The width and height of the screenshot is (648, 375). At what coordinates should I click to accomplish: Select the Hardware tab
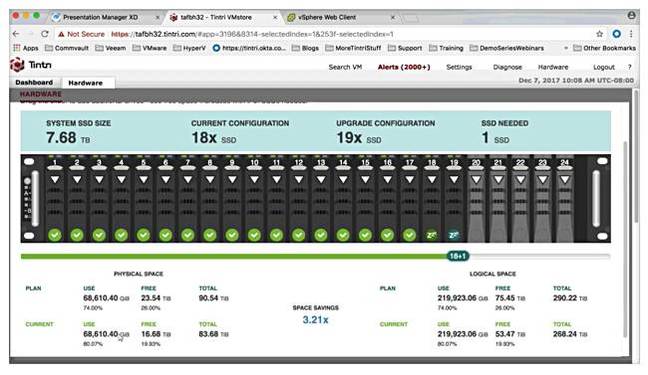pos(86,83)
